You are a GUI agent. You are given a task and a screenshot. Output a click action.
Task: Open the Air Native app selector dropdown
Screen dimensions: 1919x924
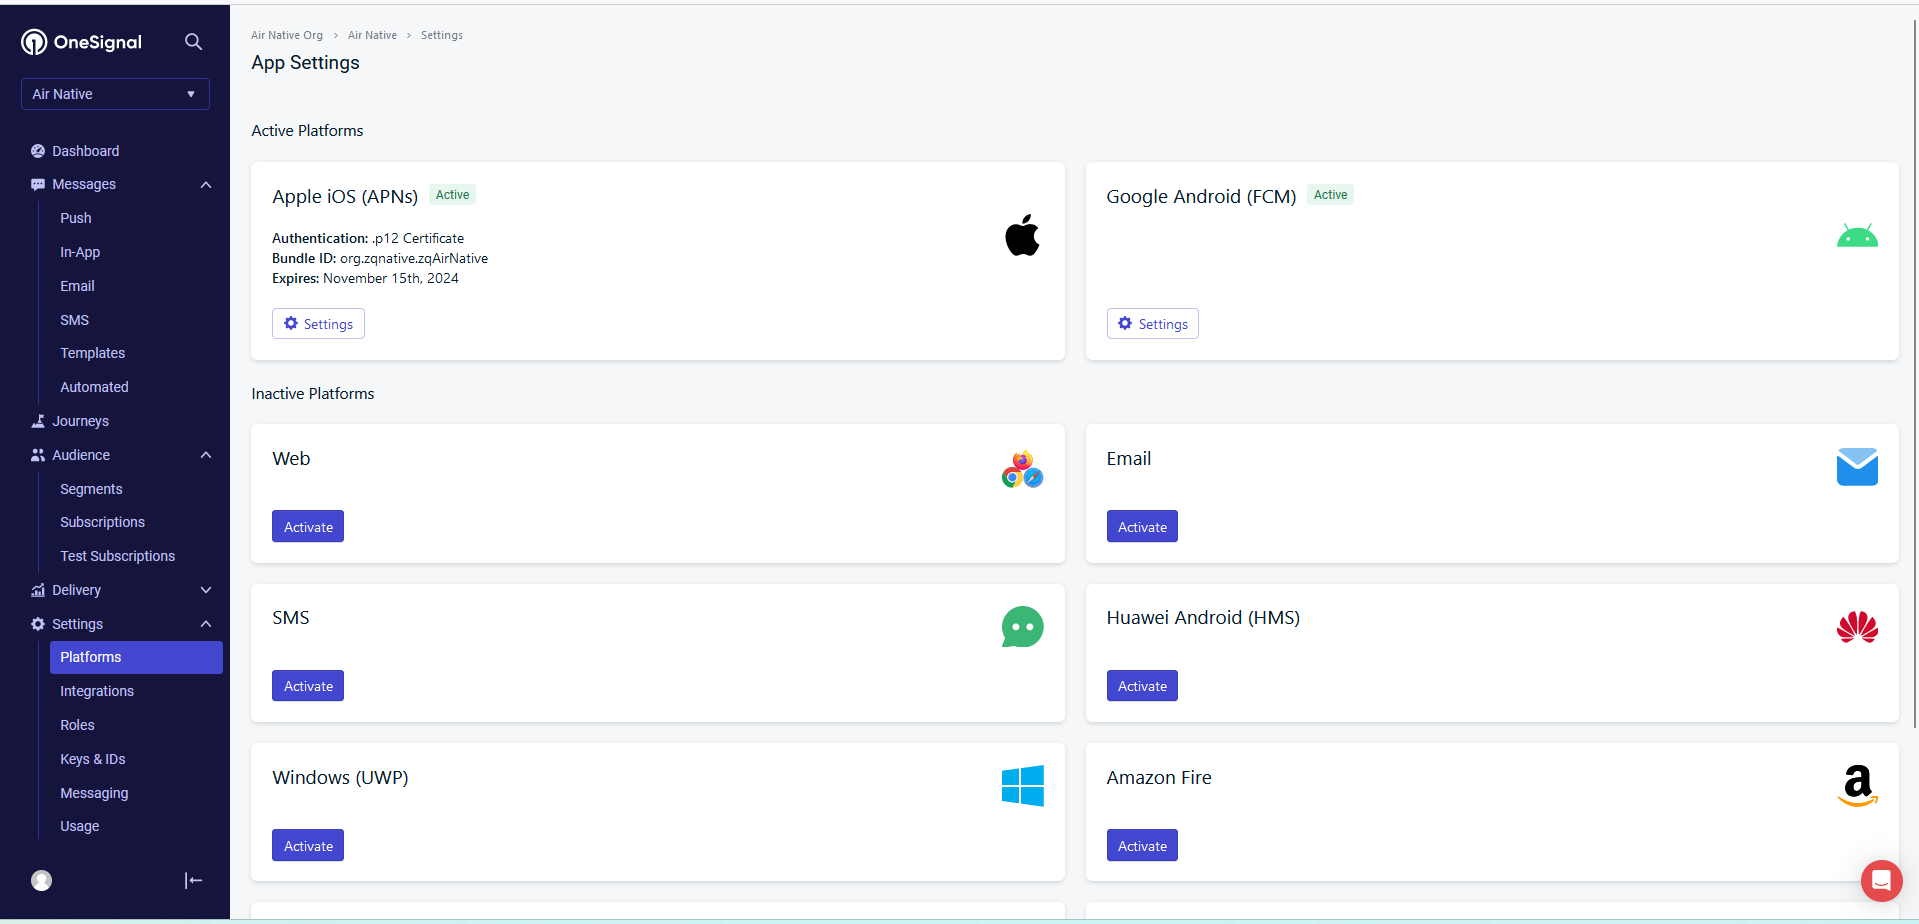(x=115, y=94)
